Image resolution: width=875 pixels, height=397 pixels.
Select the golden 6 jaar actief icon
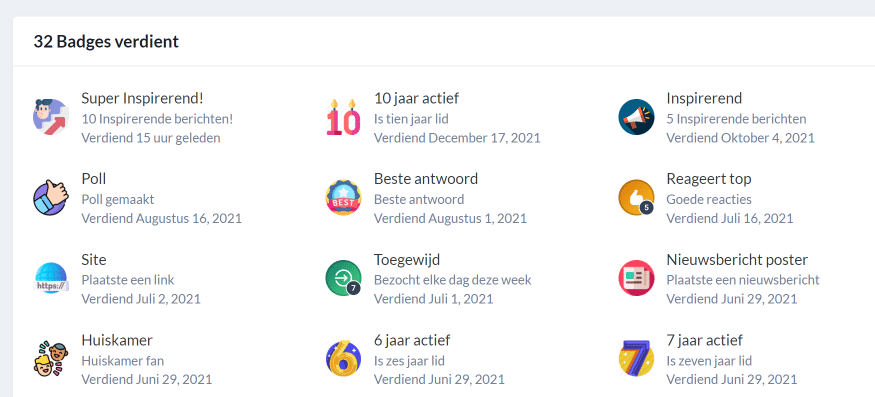point(343,358)
